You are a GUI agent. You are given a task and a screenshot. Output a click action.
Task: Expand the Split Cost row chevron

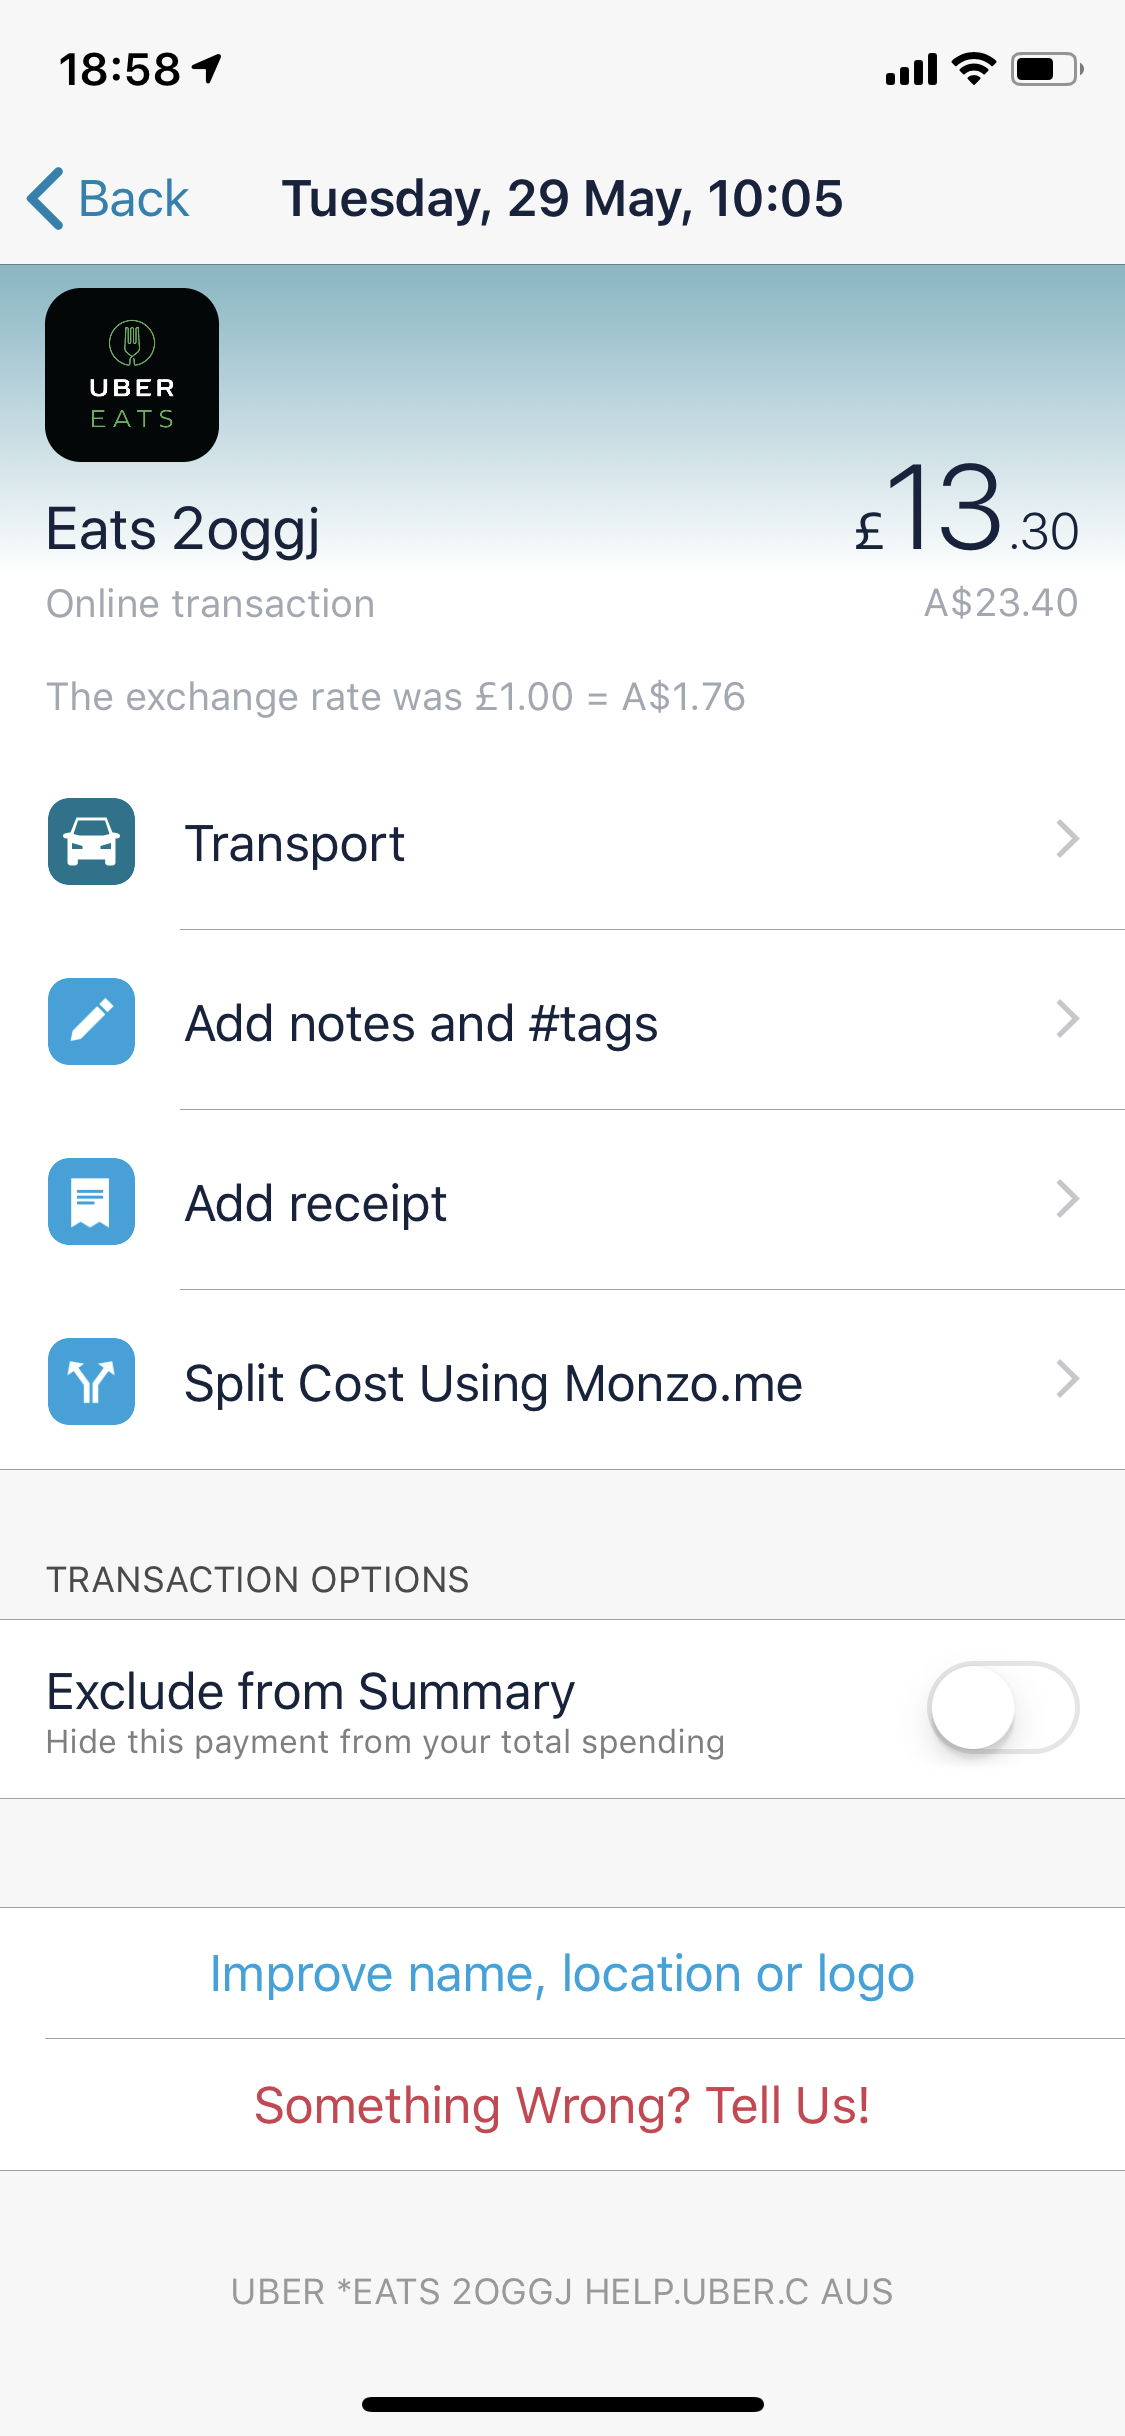(1067, 1379)
